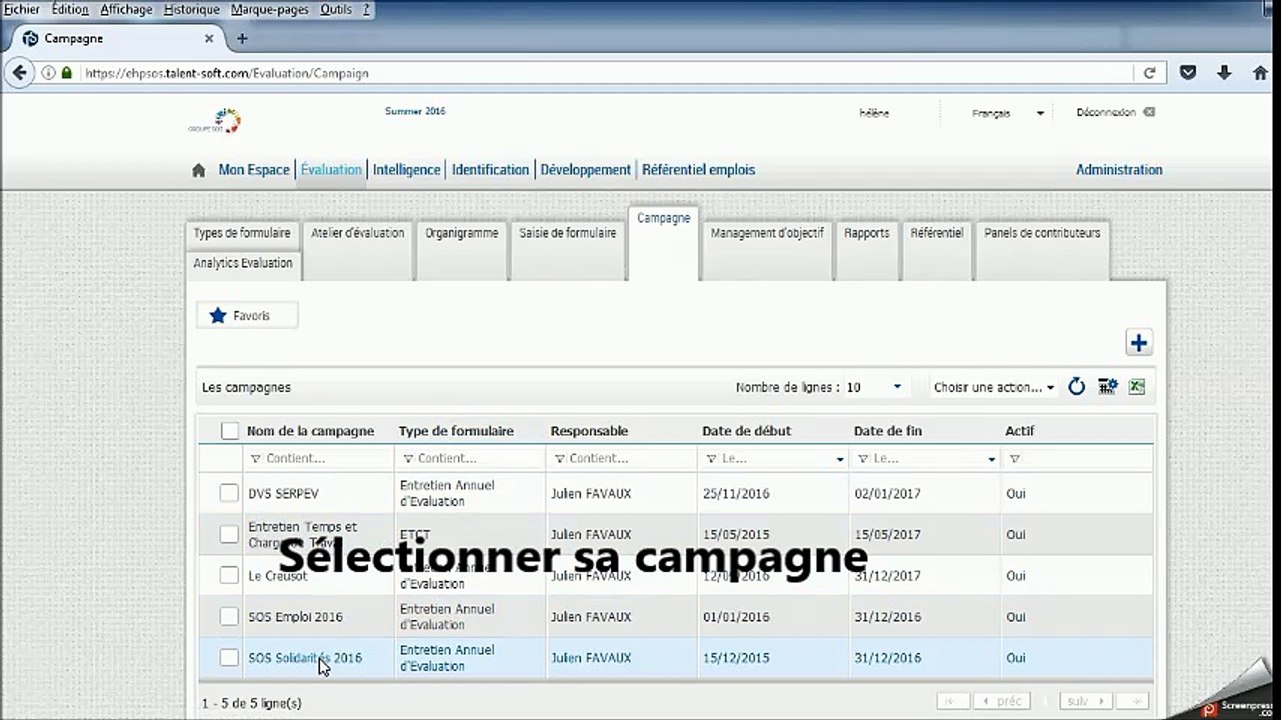Open the Date de fin filter dropdown arrow

click(x=992, y=460)
